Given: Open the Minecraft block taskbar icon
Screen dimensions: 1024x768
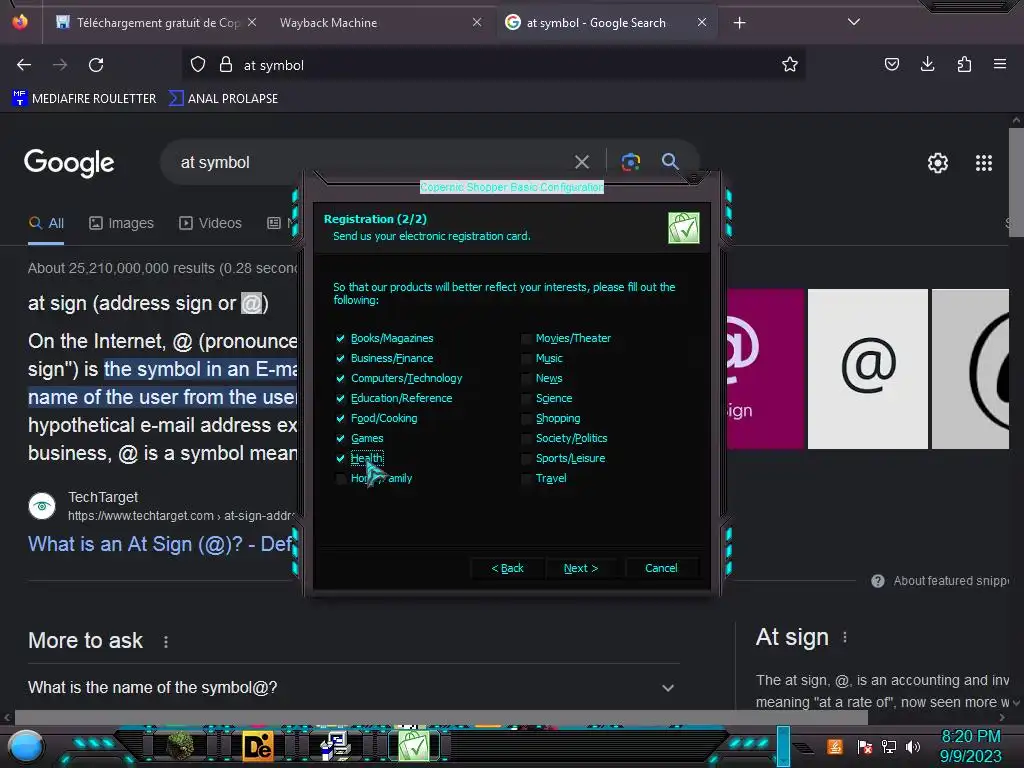Looking at the screenshot, I should pyautogui.click(x=180, y=745).
